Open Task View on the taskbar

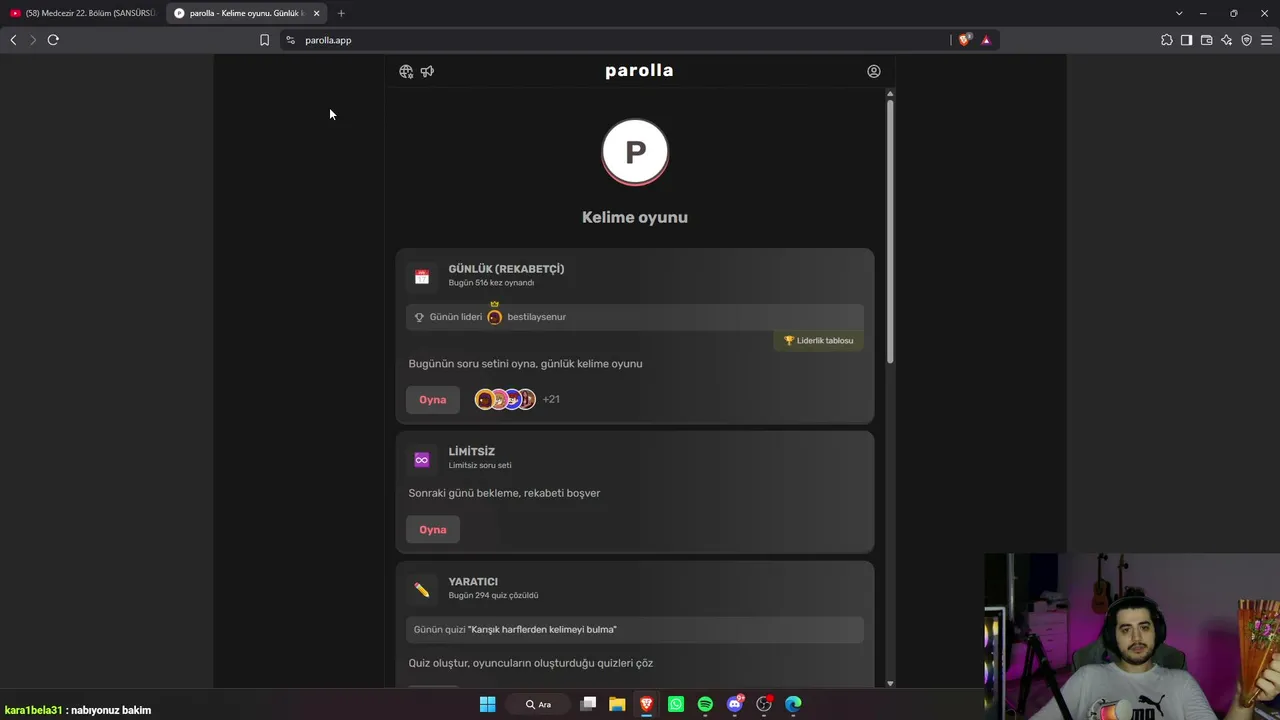[x=588, y=704]
